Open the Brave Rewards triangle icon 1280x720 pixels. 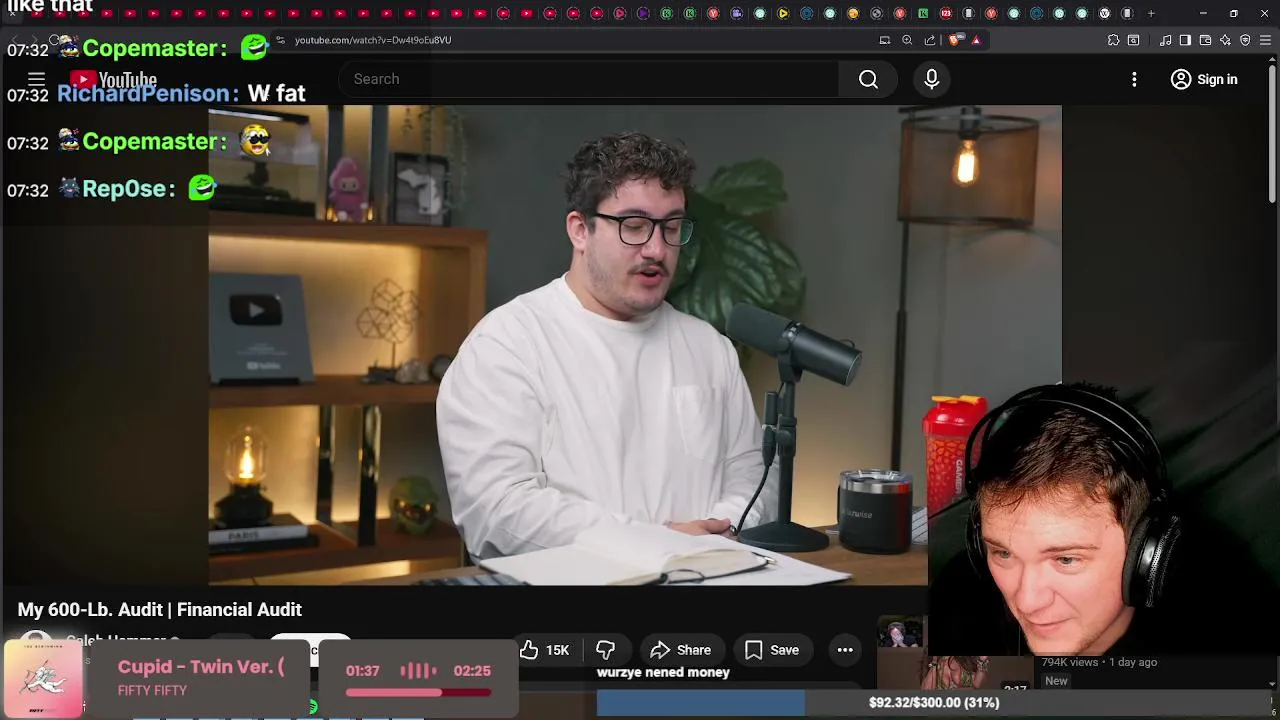(976, 40)
